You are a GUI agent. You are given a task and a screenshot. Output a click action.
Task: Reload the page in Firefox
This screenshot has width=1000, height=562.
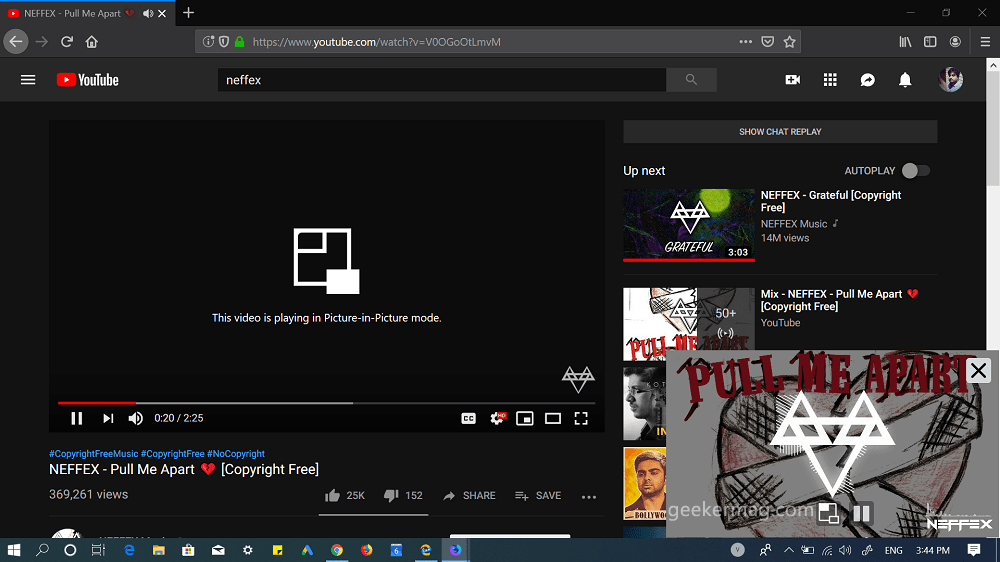click(67, 41)
